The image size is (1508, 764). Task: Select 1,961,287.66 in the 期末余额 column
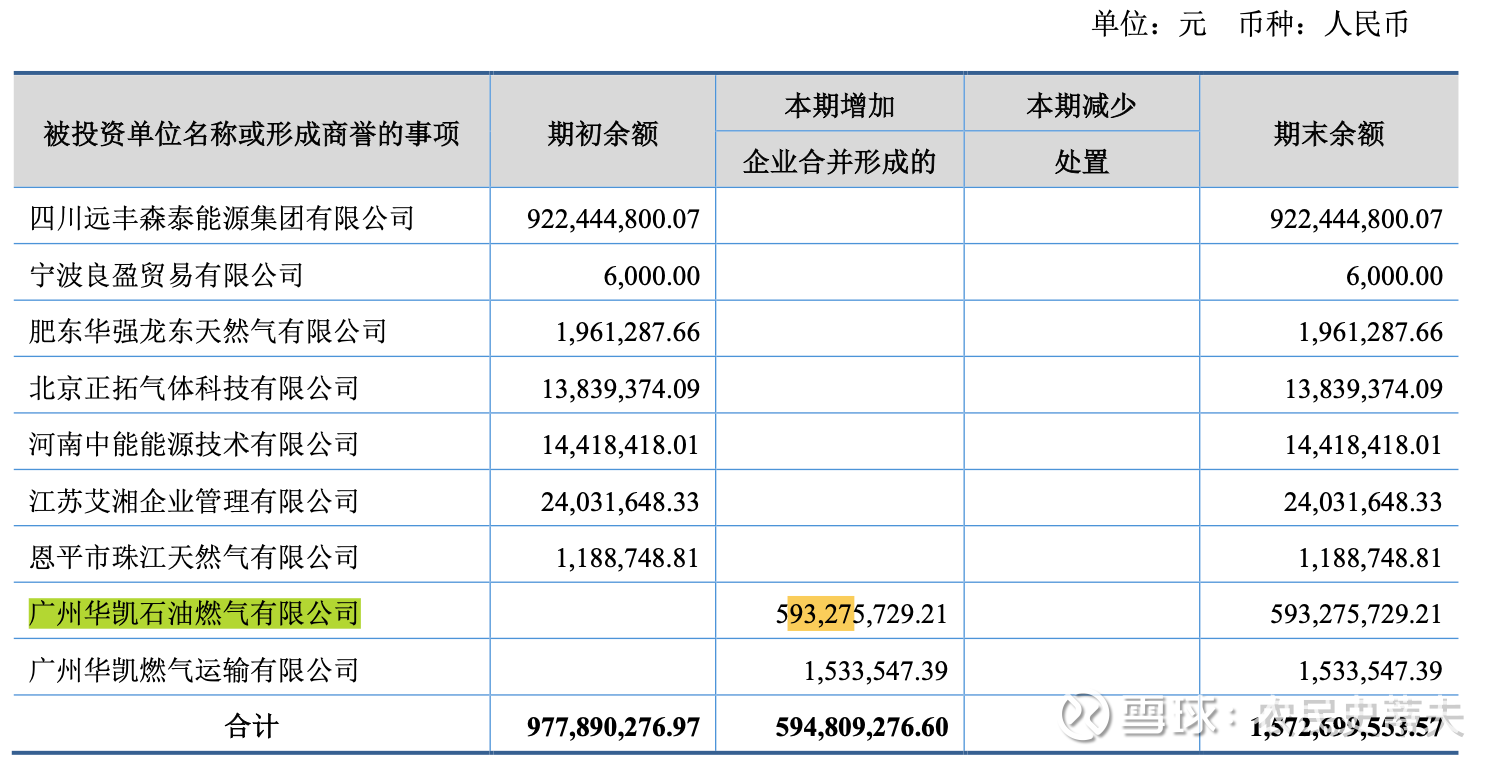point(1371,332)
